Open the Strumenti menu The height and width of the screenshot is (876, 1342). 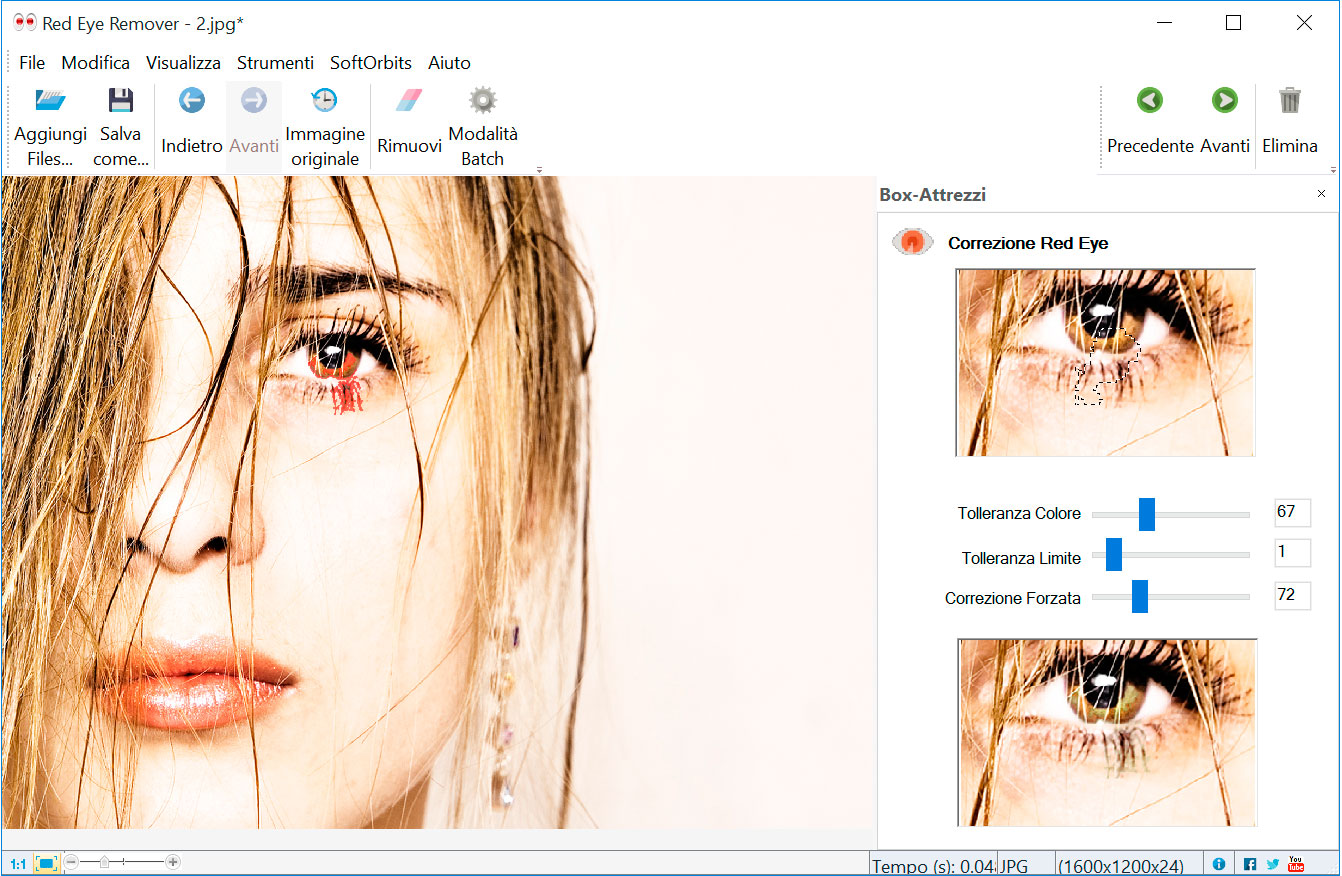[x=275, y=63]
